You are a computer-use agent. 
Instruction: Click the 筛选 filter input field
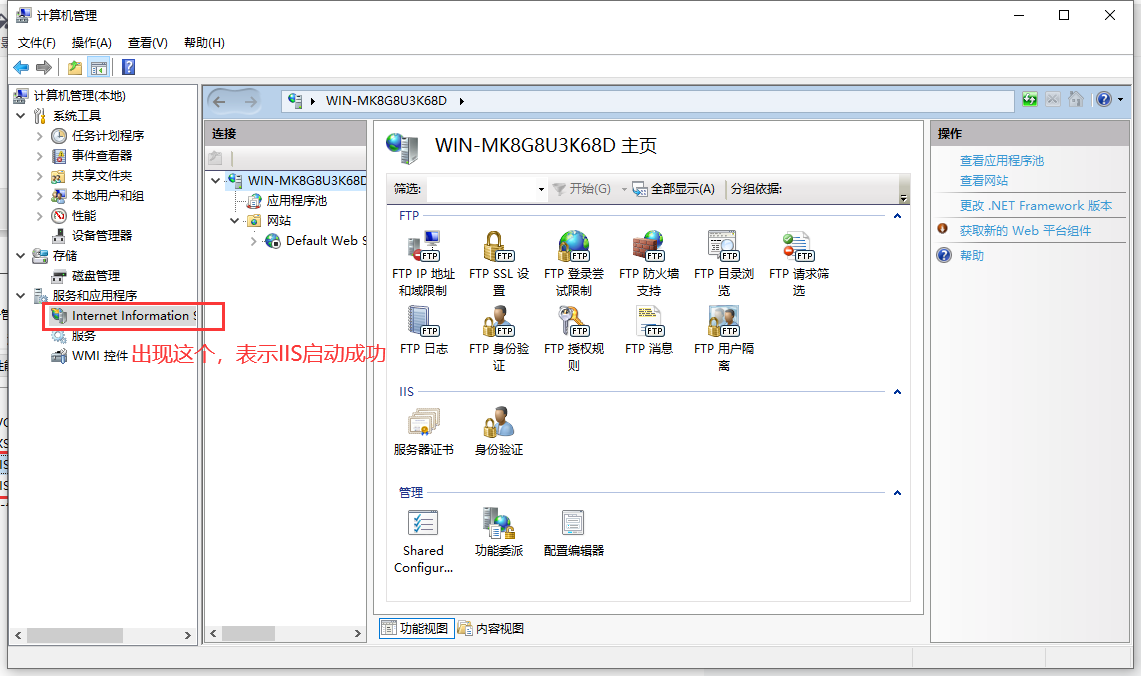click(x=482, y=189)
